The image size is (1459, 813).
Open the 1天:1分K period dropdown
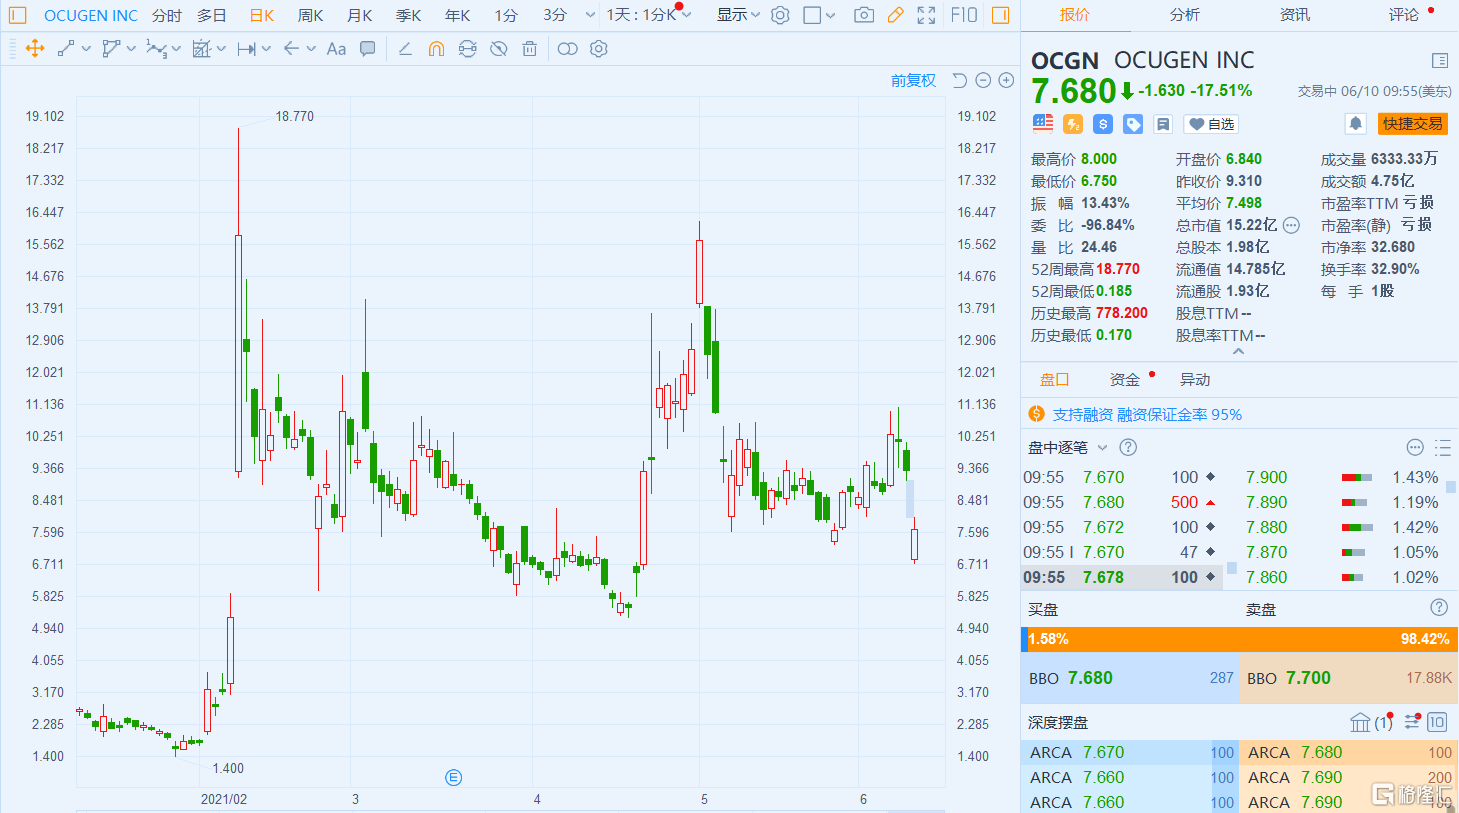pyautogui.click(x=648, y=15)
